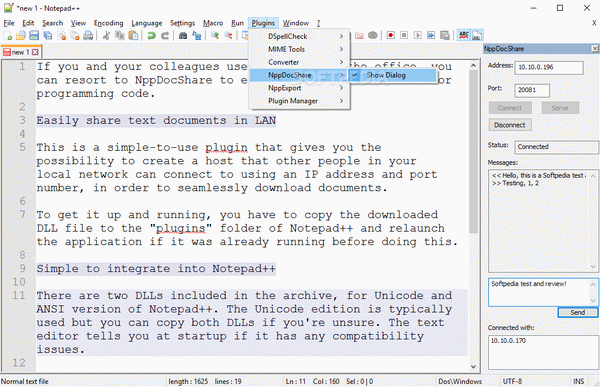Open the File menu
The width and height of the screenshot is (600, 387).
tap(9, 23)
